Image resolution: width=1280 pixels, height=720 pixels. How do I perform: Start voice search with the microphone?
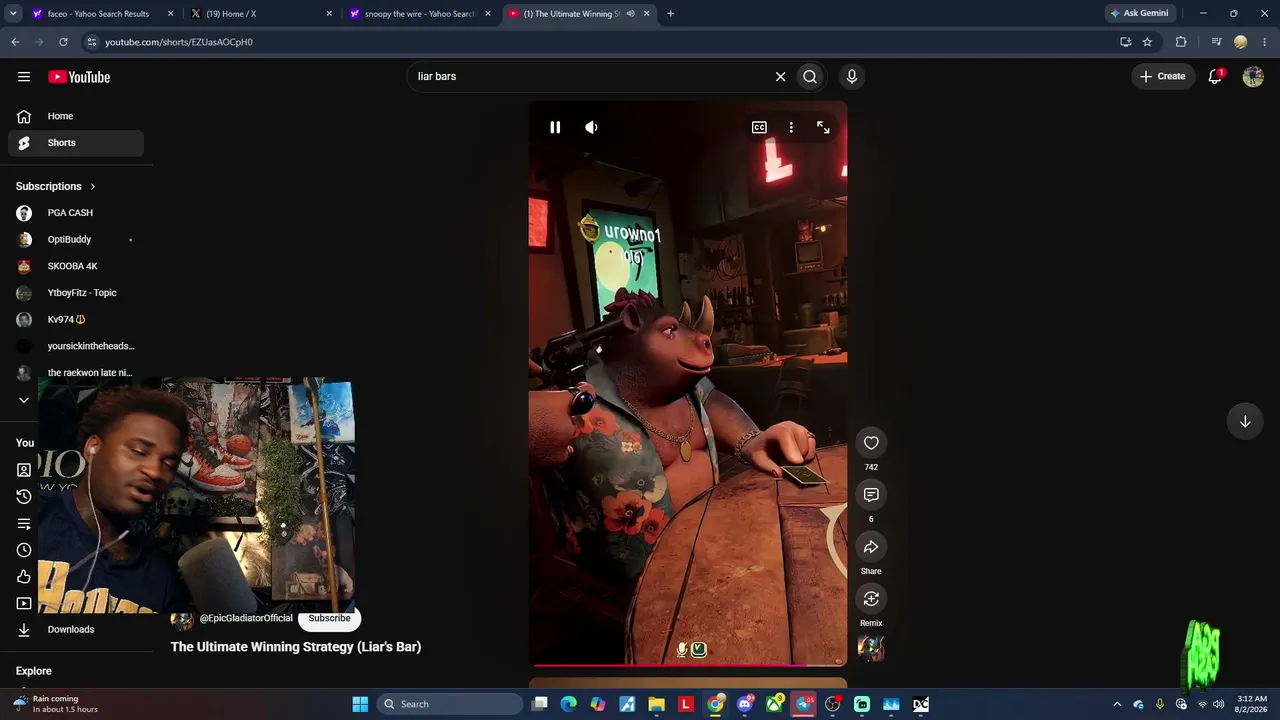click(852, 77)
